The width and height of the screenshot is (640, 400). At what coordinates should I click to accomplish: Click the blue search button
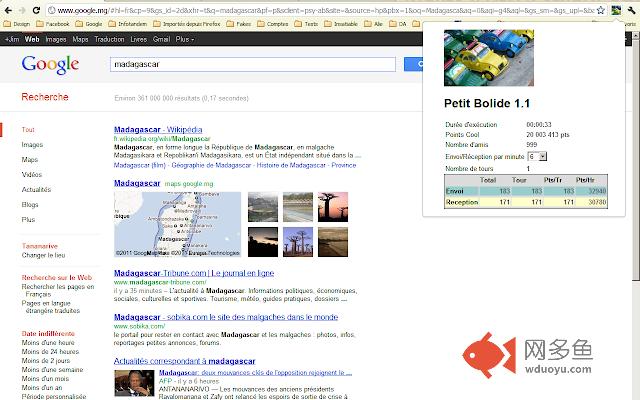[x=413, y=64]
